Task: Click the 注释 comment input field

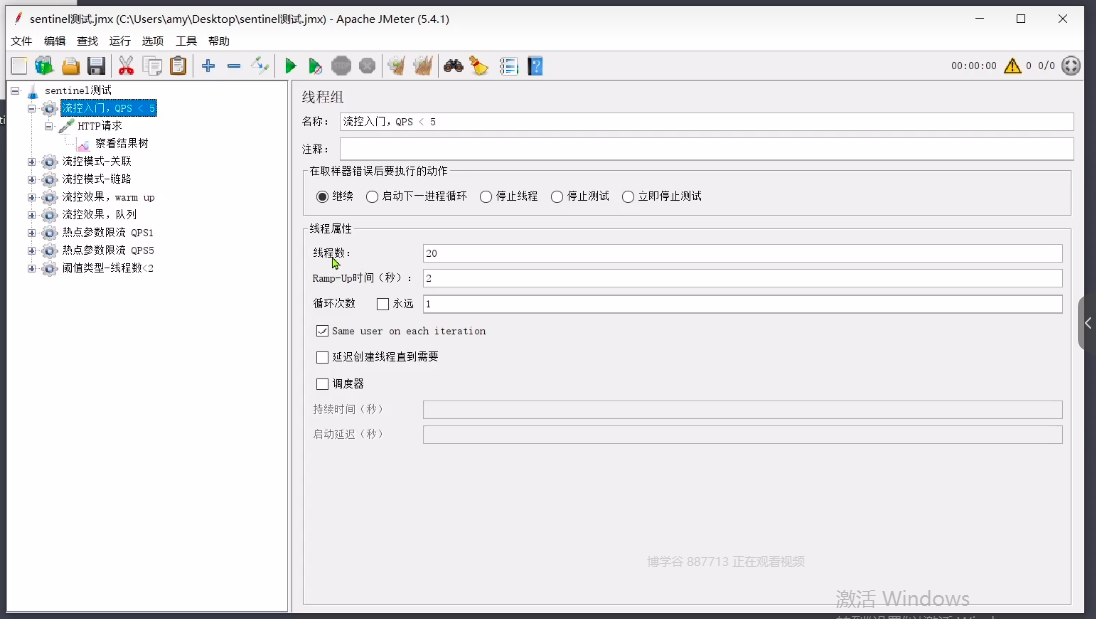Action: click(x=707, y=149)
